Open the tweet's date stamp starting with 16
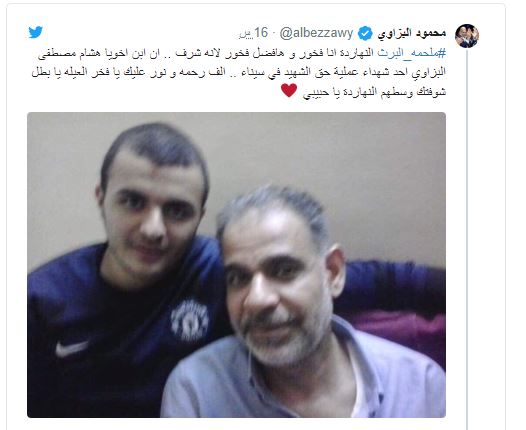Viewport: 526px width, 430px height. pyautogui.click(x=254, y=33)
